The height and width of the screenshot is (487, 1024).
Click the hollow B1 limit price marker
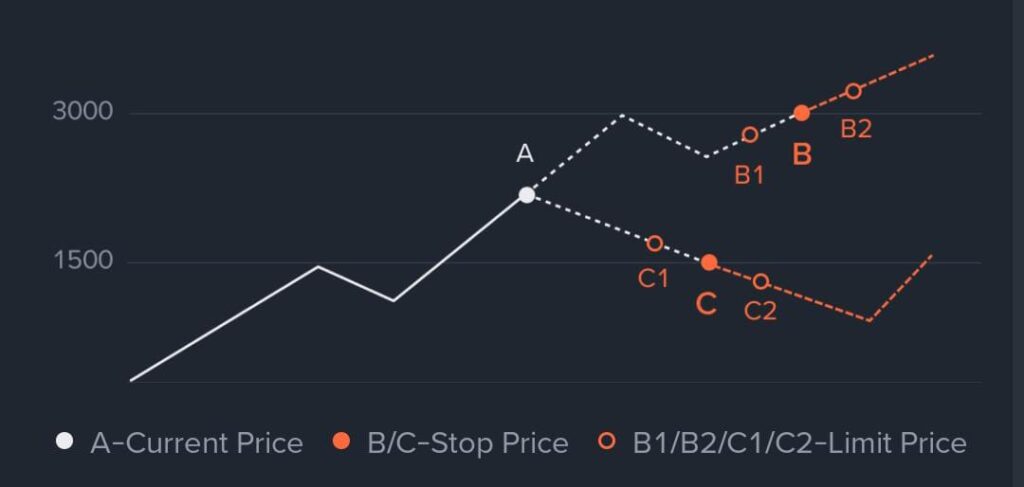click(750, 134)
